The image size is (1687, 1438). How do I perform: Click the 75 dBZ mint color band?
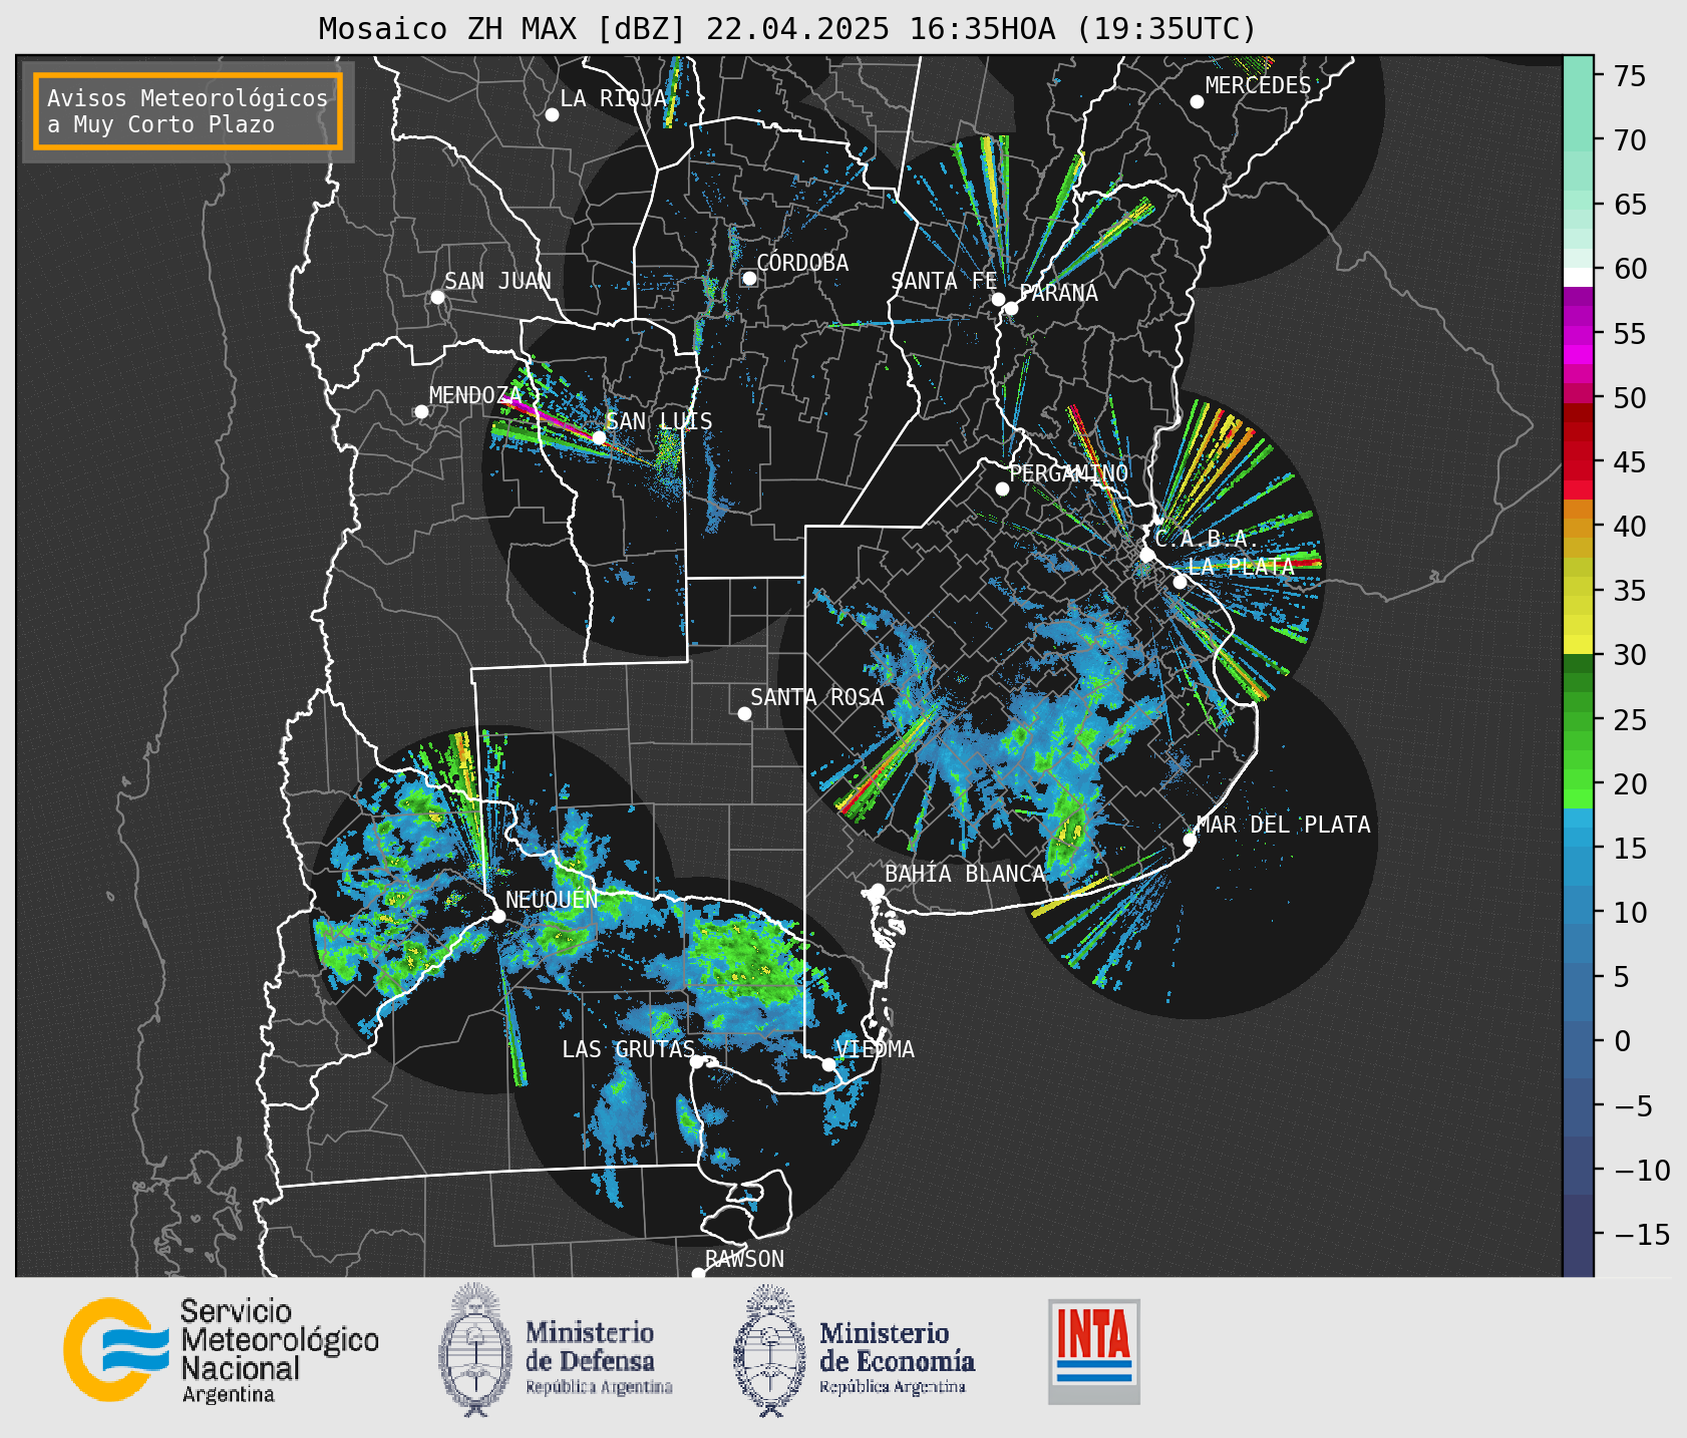tap(1578, 75)
